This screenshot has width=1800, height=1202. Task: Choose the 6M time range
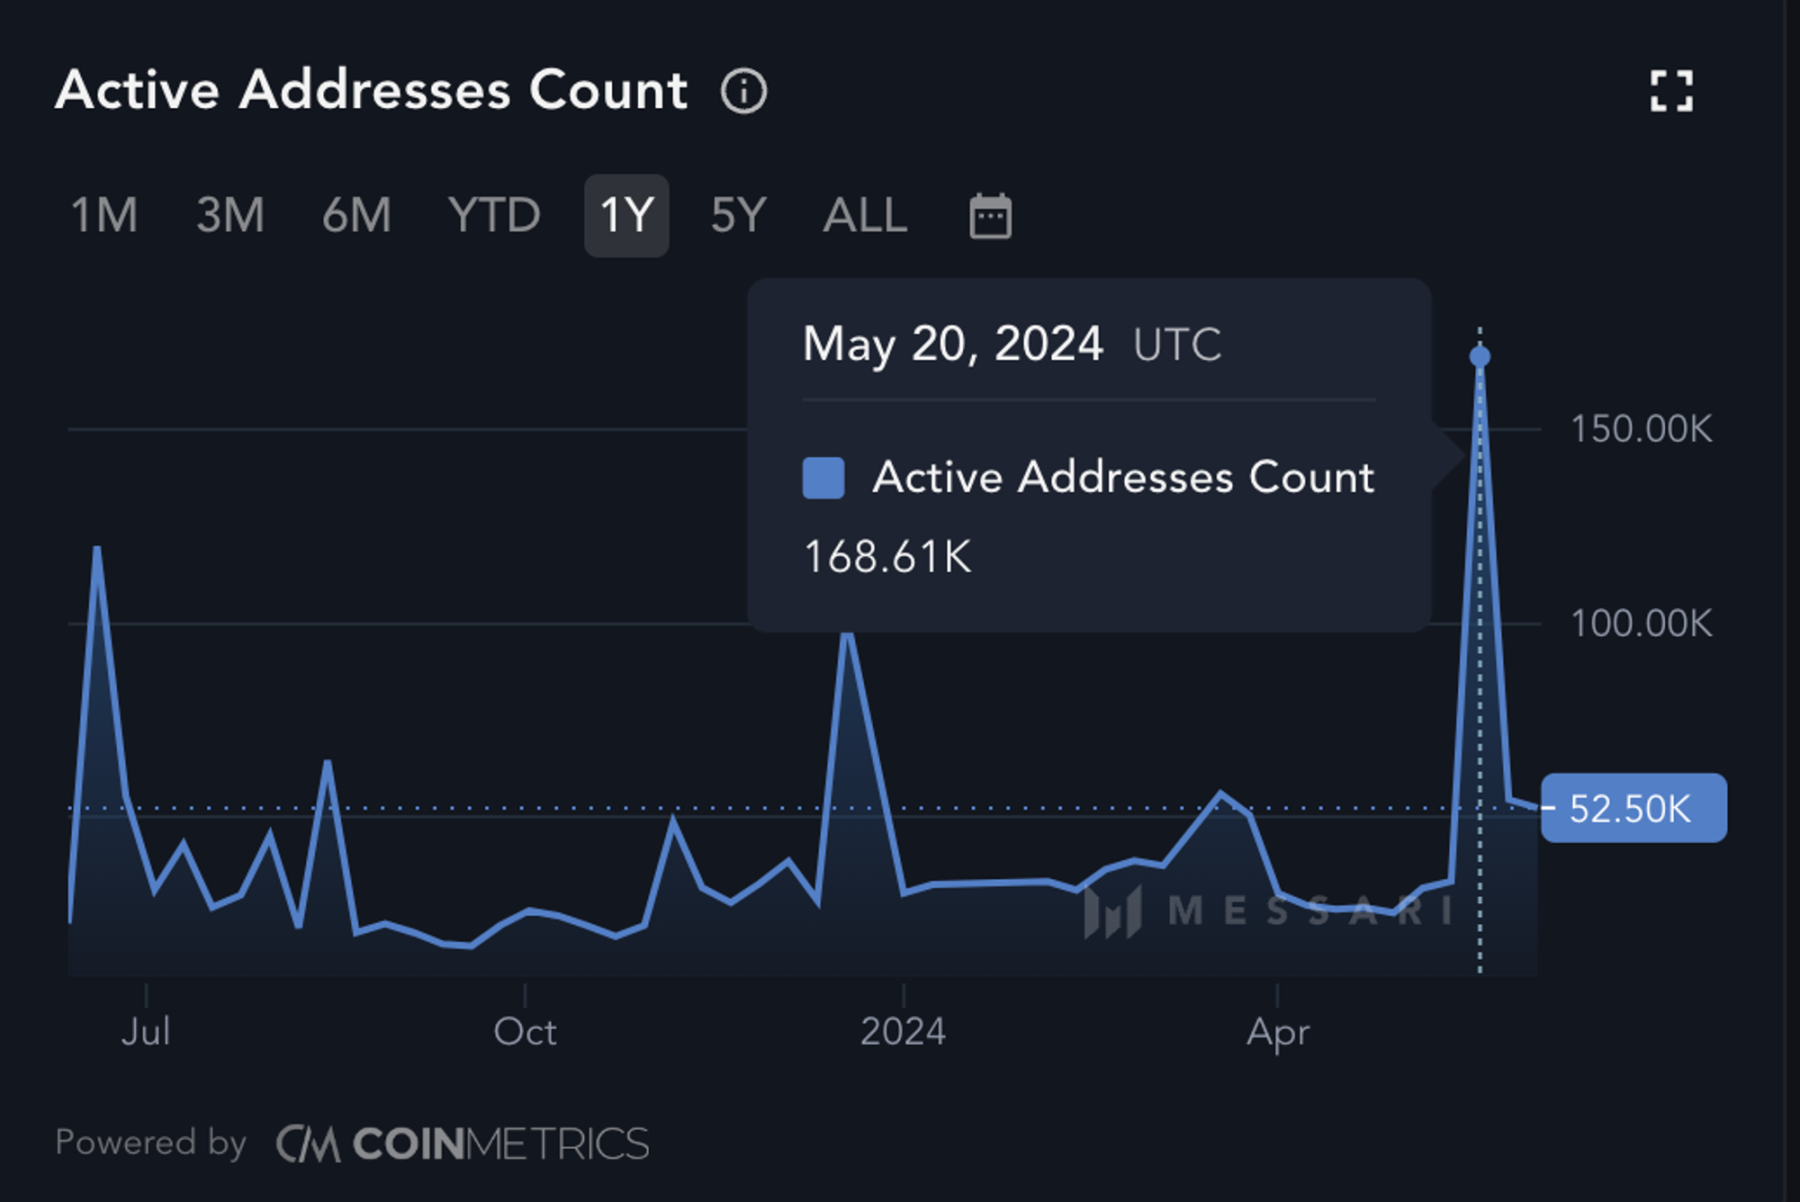point(356,216)
